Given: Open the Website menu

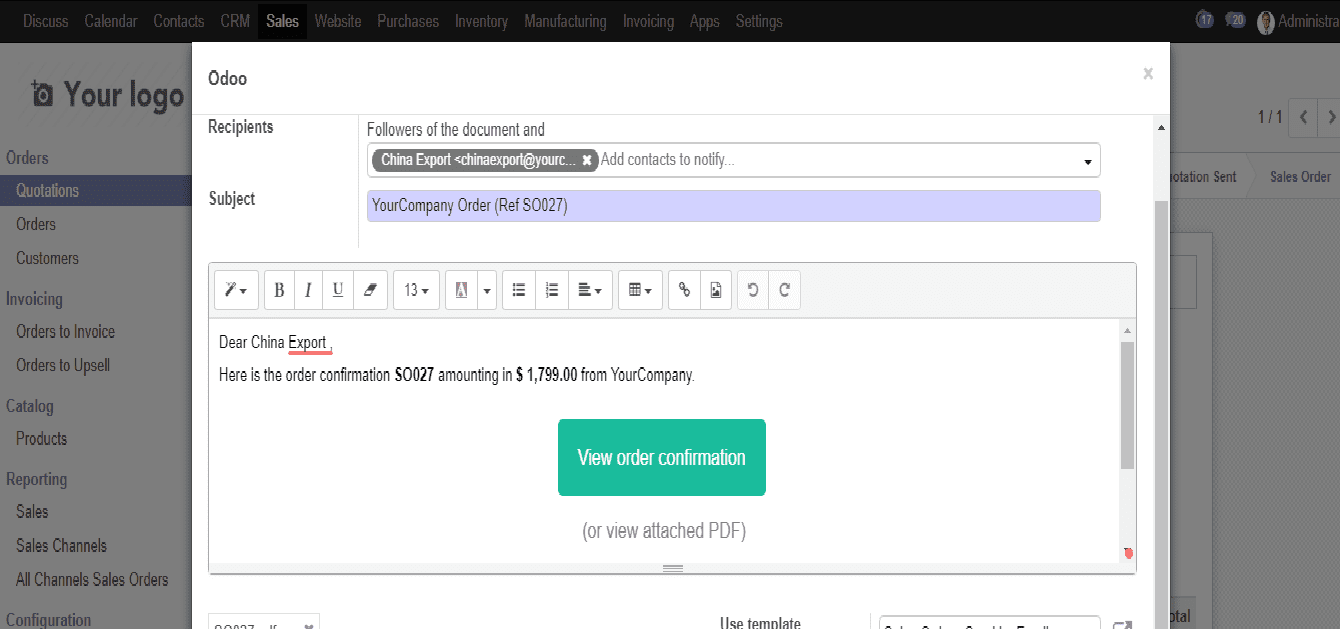Looking at the screenshot, I should coord(338,21).
